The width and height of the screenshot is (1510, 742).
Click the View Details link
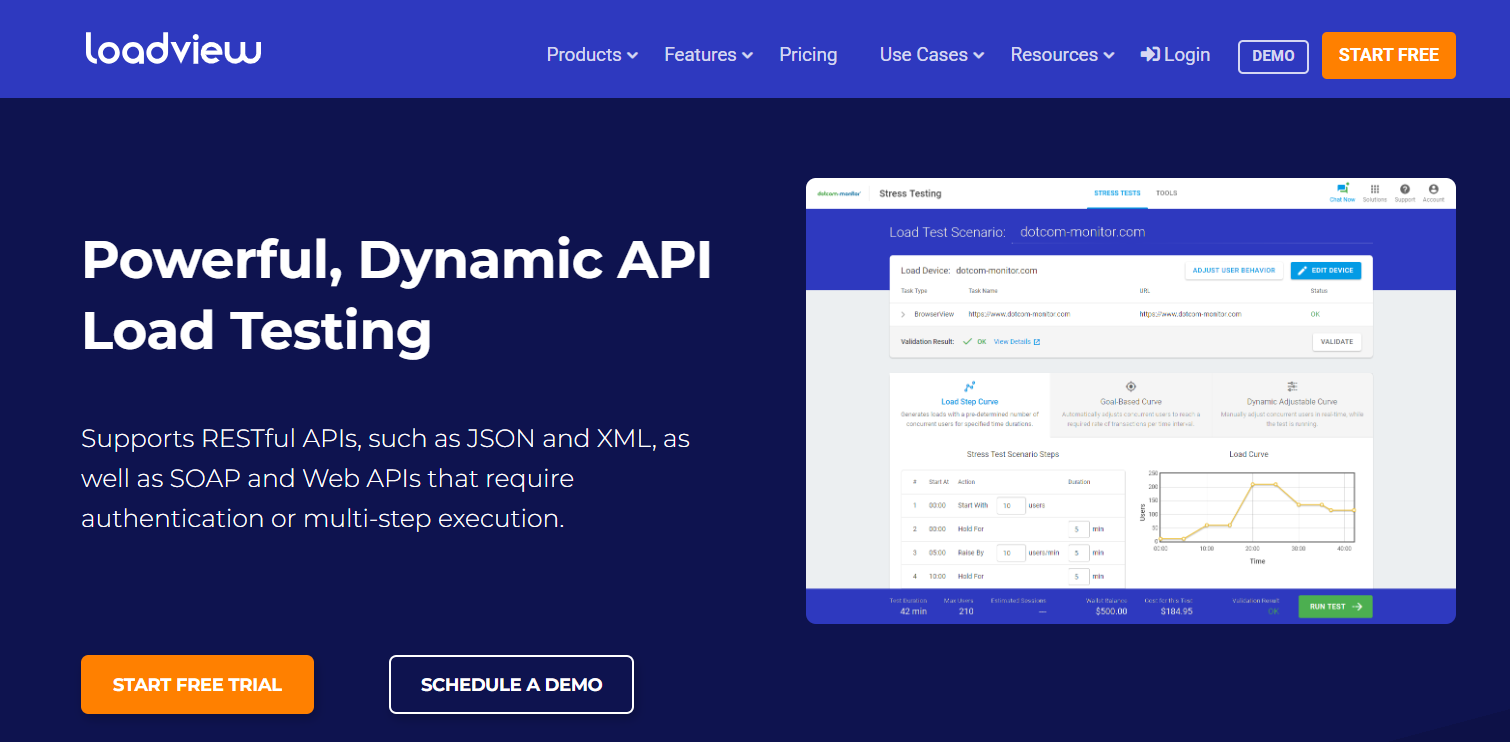click(x=1017, y=342)
